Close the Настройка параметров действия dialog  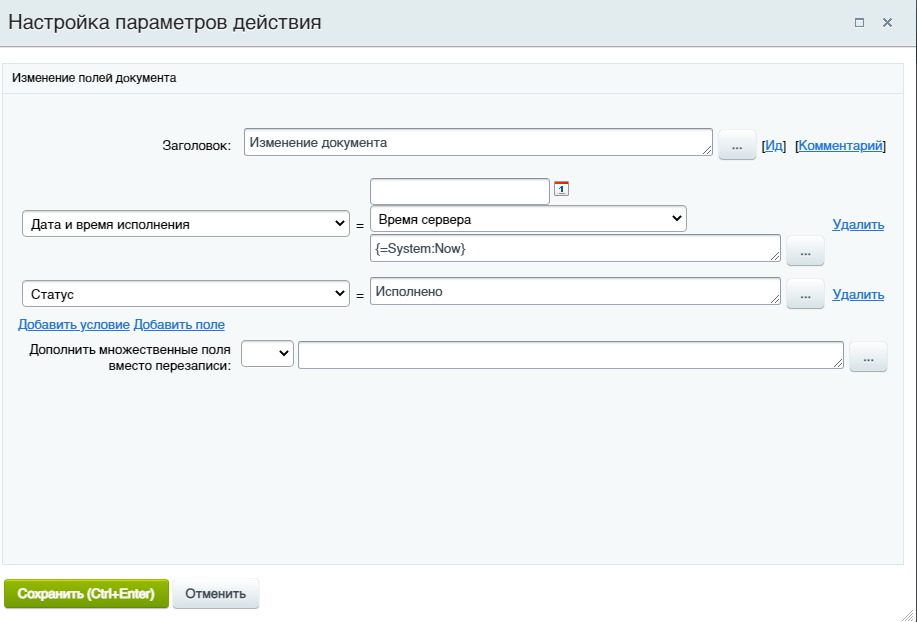[887, 23]
